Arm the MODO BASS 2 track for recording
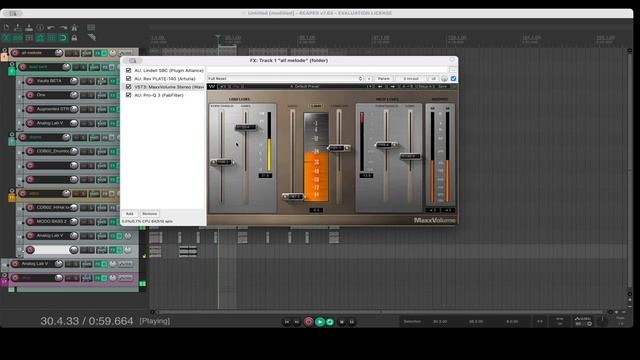Viewport: 640px width, 360px height. coord(31,222)
